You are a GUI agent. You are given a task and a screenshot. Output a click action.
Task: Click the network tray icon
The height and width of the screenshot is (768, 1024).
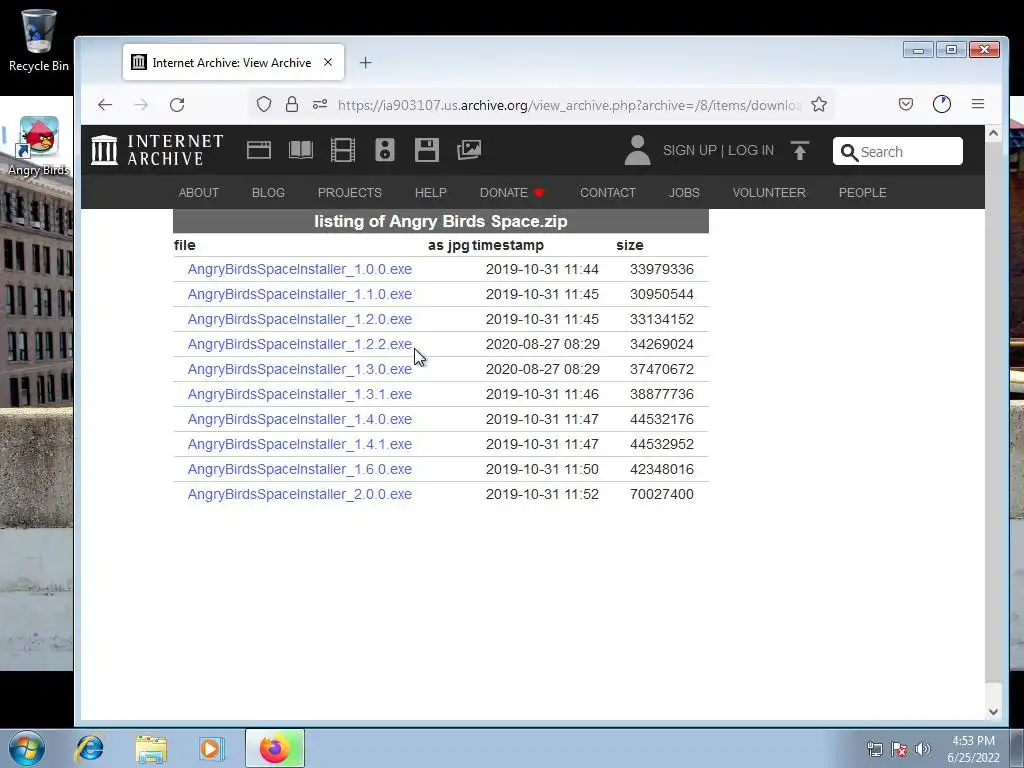pyautogui.click(x=874, y=749)
